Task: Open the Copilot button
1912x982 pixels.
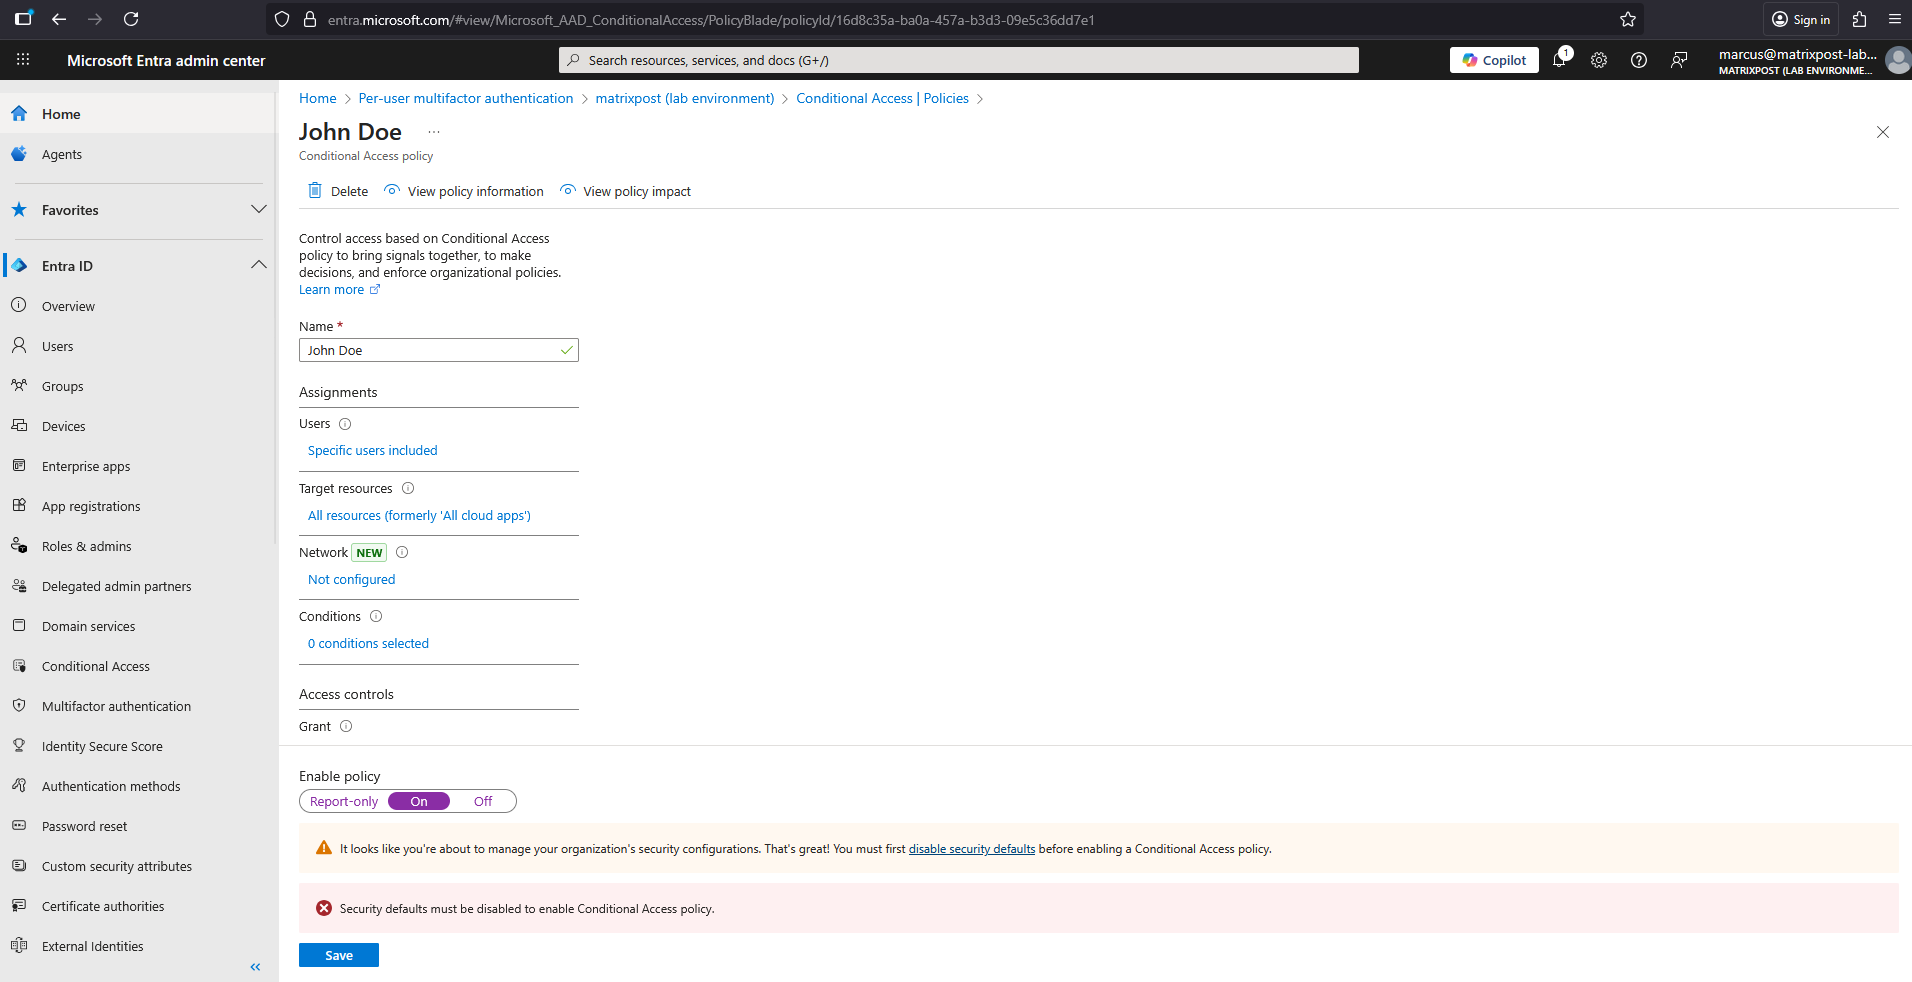Action: (x=1494, y=60)
